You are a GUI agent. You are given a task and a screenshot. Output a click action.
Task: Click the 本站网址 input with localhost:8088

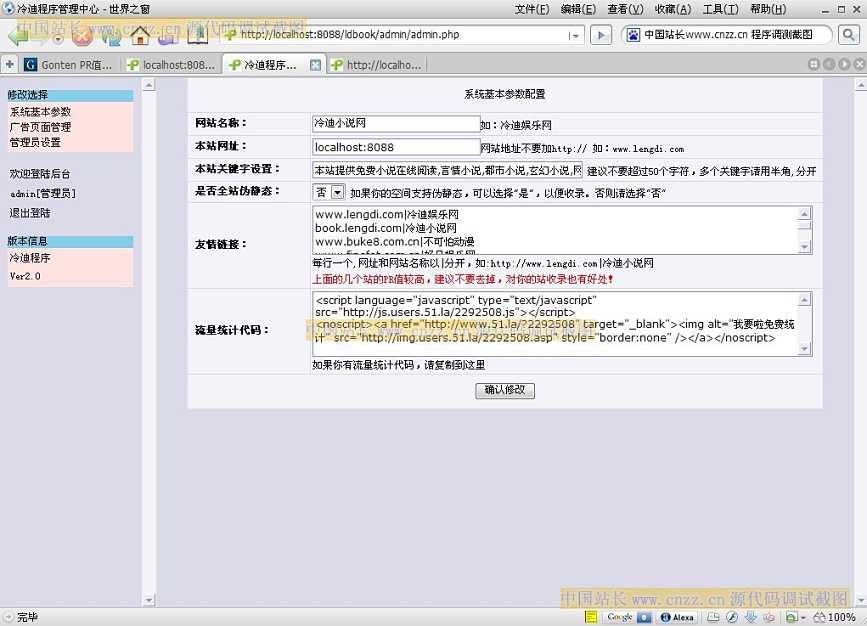[x=396, y=147]
